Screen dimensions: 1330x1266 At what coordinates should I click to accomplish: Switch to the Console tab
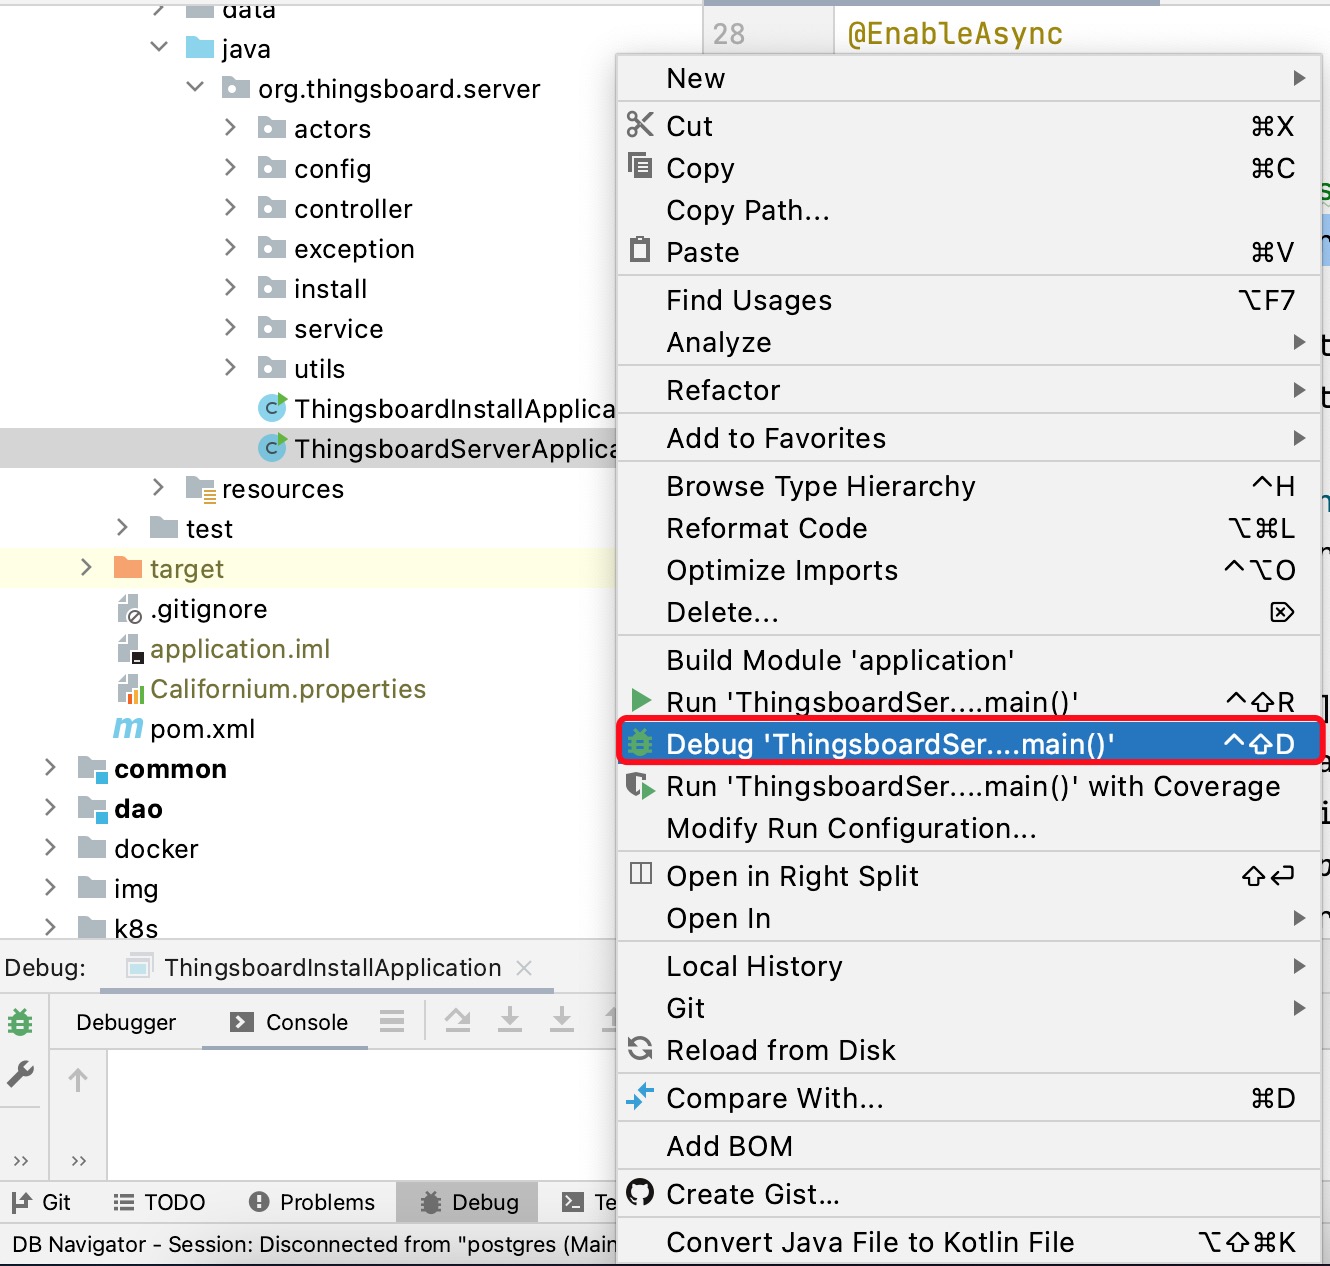coord(288,1022)
